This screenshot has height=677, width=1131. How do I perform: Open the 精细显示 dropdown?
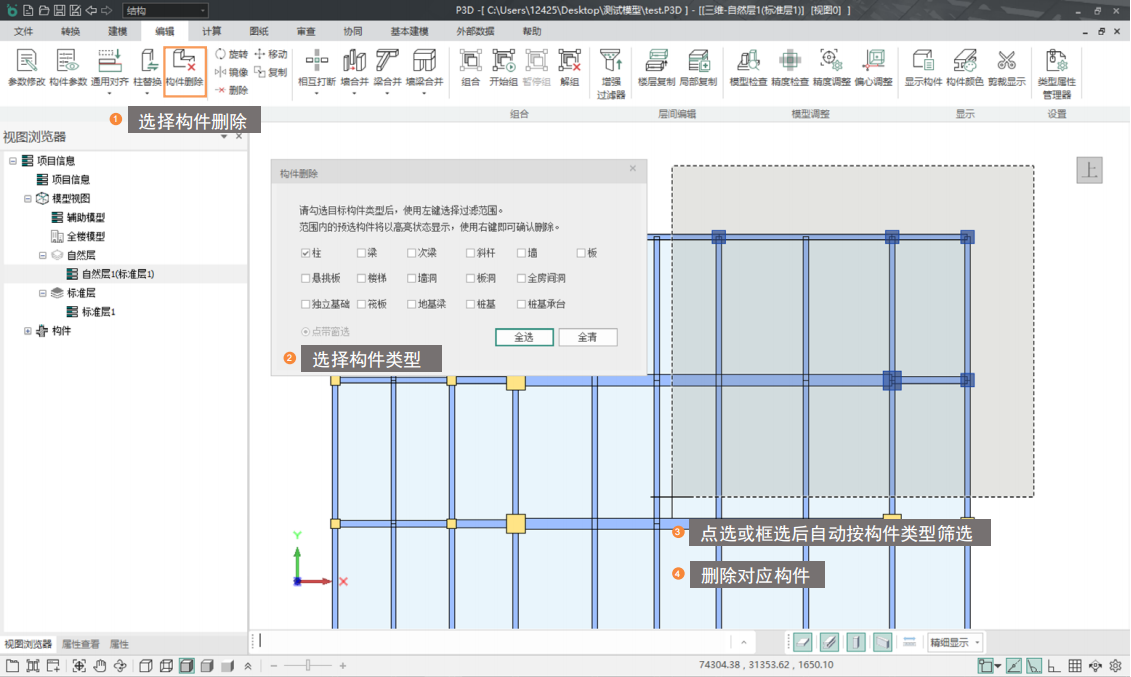[x=955, y=642]
